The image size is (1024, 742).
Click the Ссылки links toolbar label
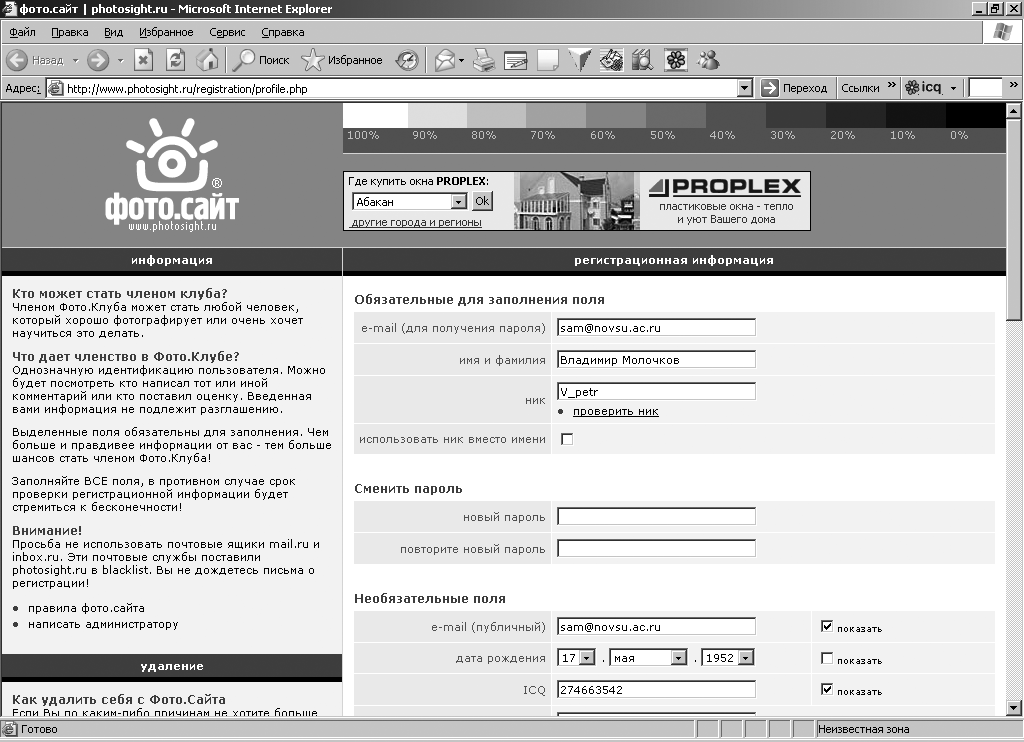(860, 88)
